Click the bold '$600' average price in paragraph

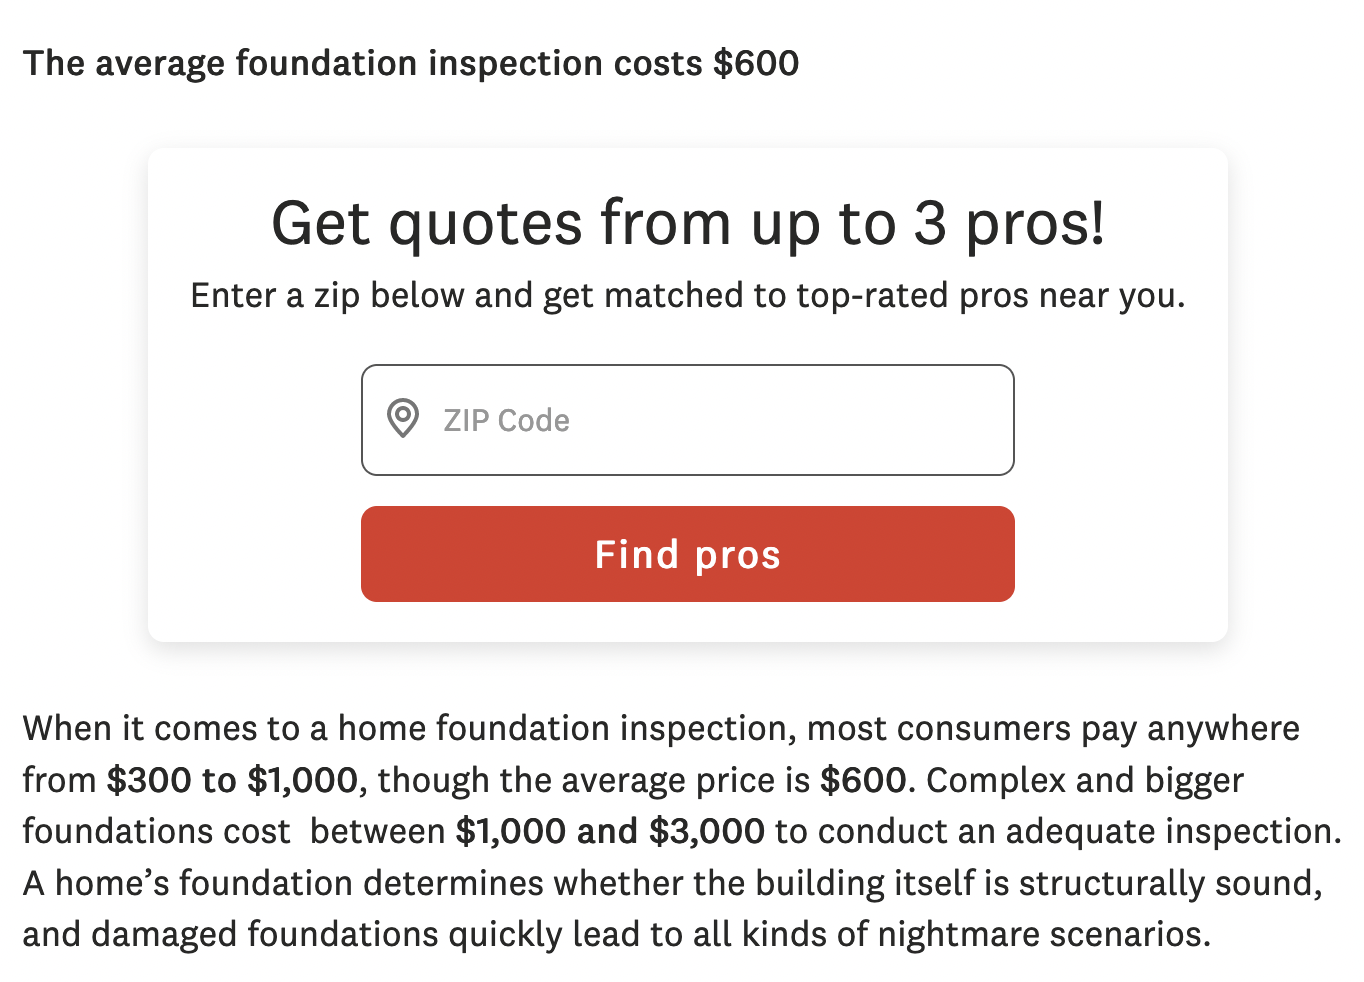(x=863, y=780)
